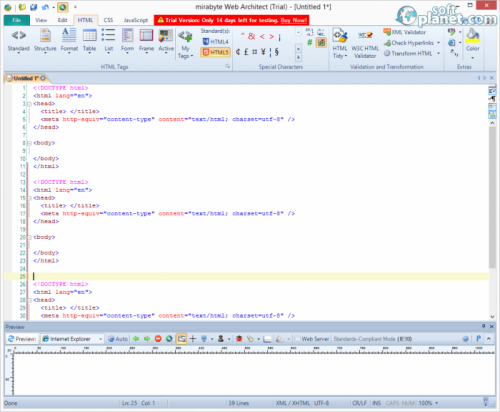Open the Frame tags menu
The width and height of the screenshot is (500, 412).
(146, 41)
